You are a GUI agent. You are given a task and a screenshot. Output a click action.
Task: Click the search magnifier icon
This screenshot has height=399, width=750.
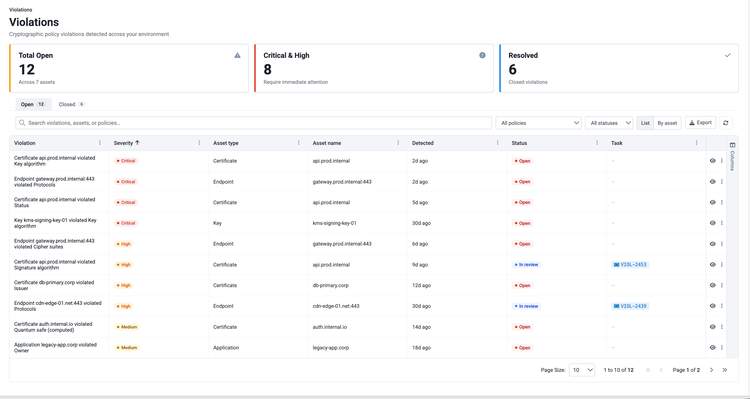point(22,123)
